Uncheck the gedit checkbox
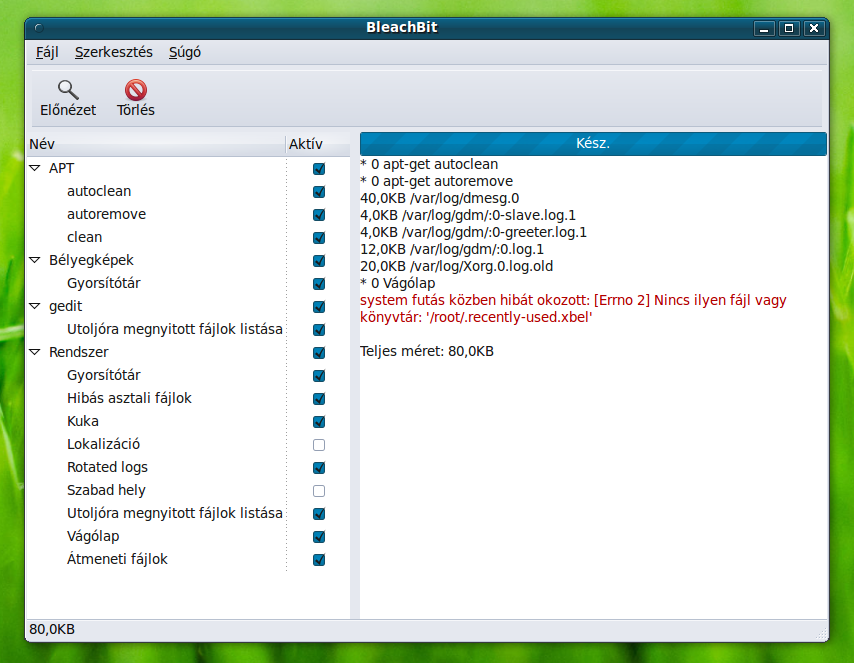The height and width of the screenshot is (663, 854). click(x=319, y=307)
